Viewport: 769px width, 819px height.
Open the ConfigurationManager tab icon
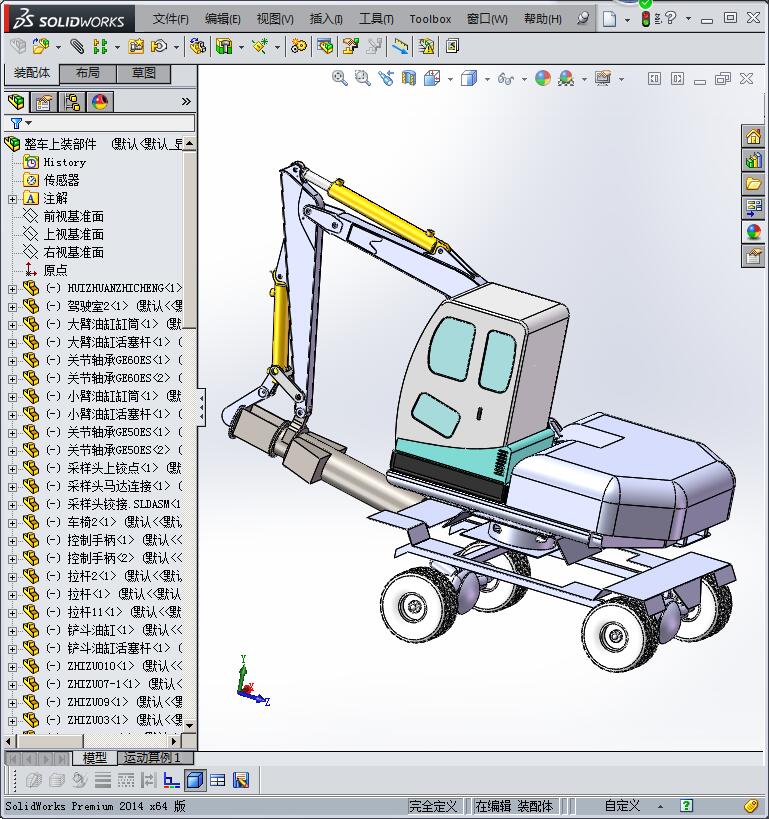(x=72, y=101)
